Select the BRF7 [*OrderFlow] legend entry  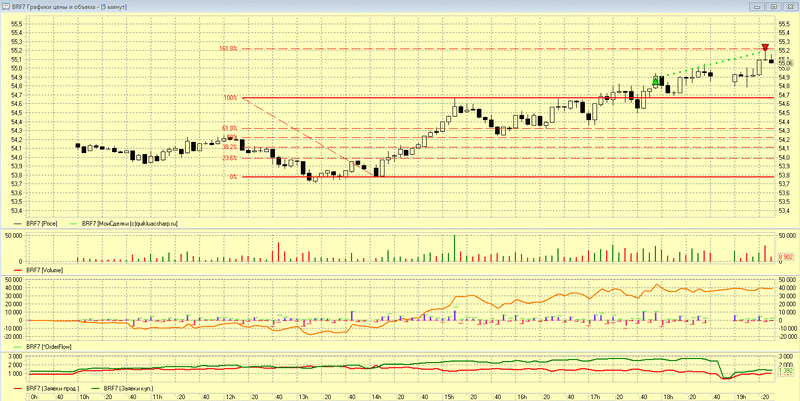pos(42,346)
